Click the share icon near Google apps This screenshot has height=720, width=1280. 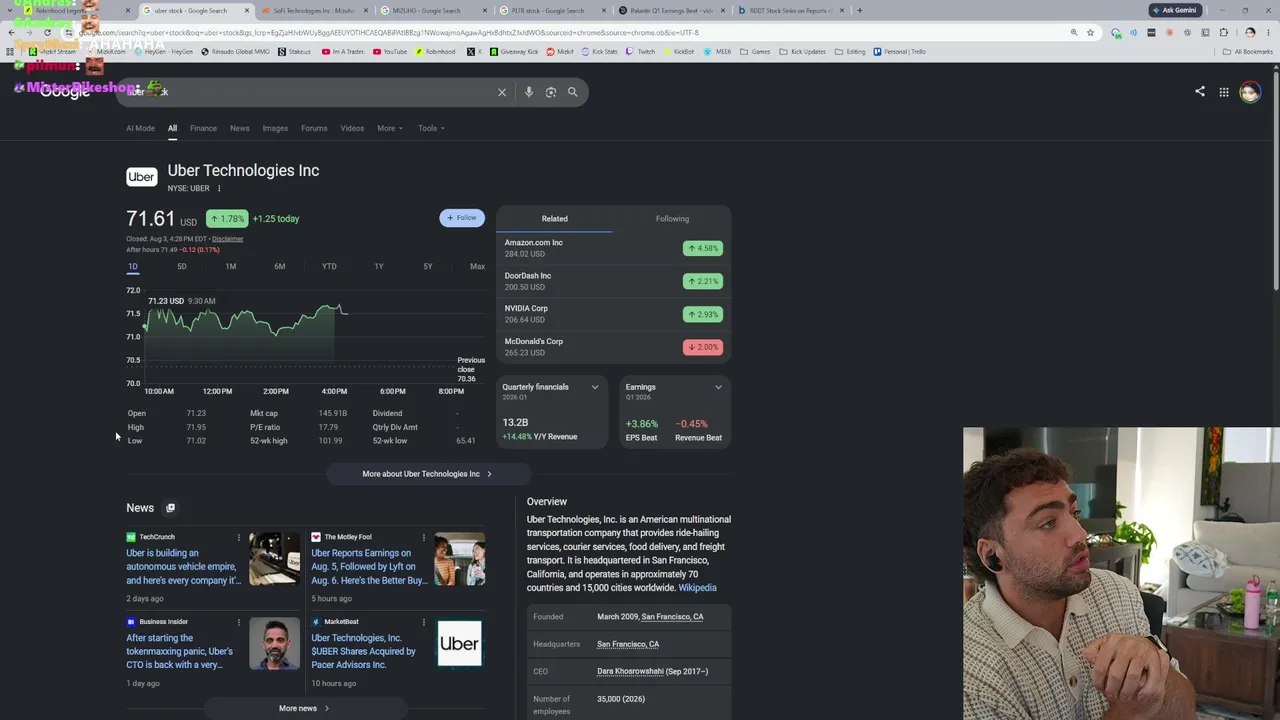click(1200, 92)
